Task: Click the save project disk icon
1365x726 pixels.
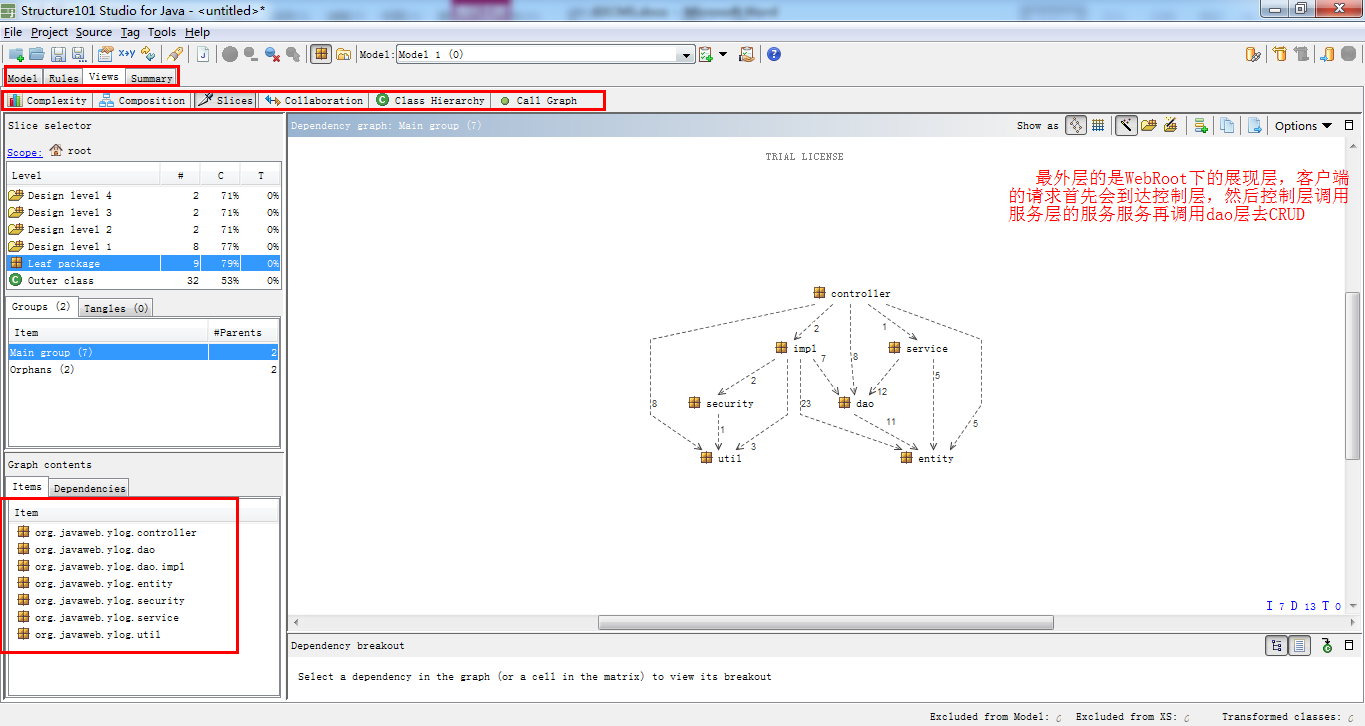Action: 58,54
